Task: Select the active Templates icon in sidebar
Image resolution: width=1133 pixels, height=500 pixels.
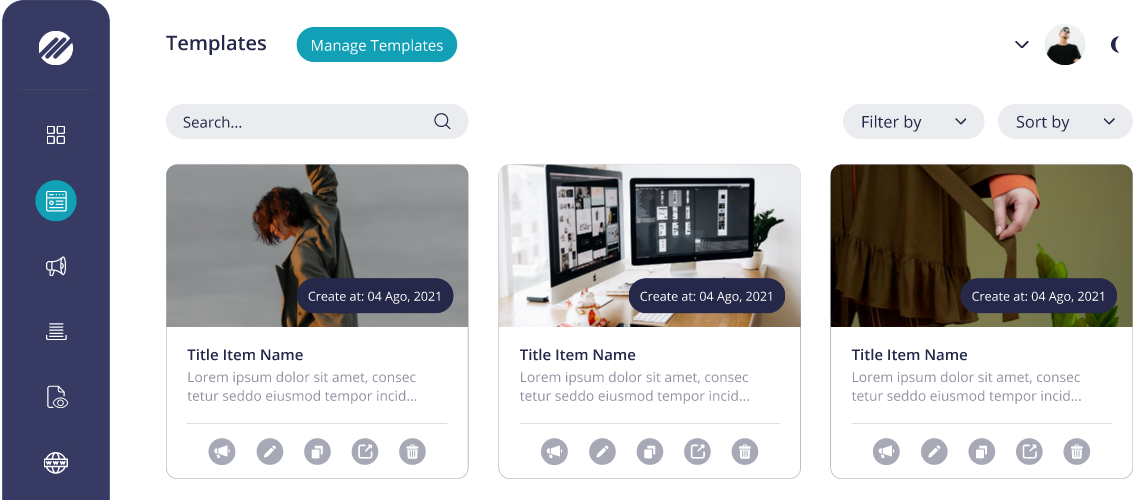Action: point(56,201)
